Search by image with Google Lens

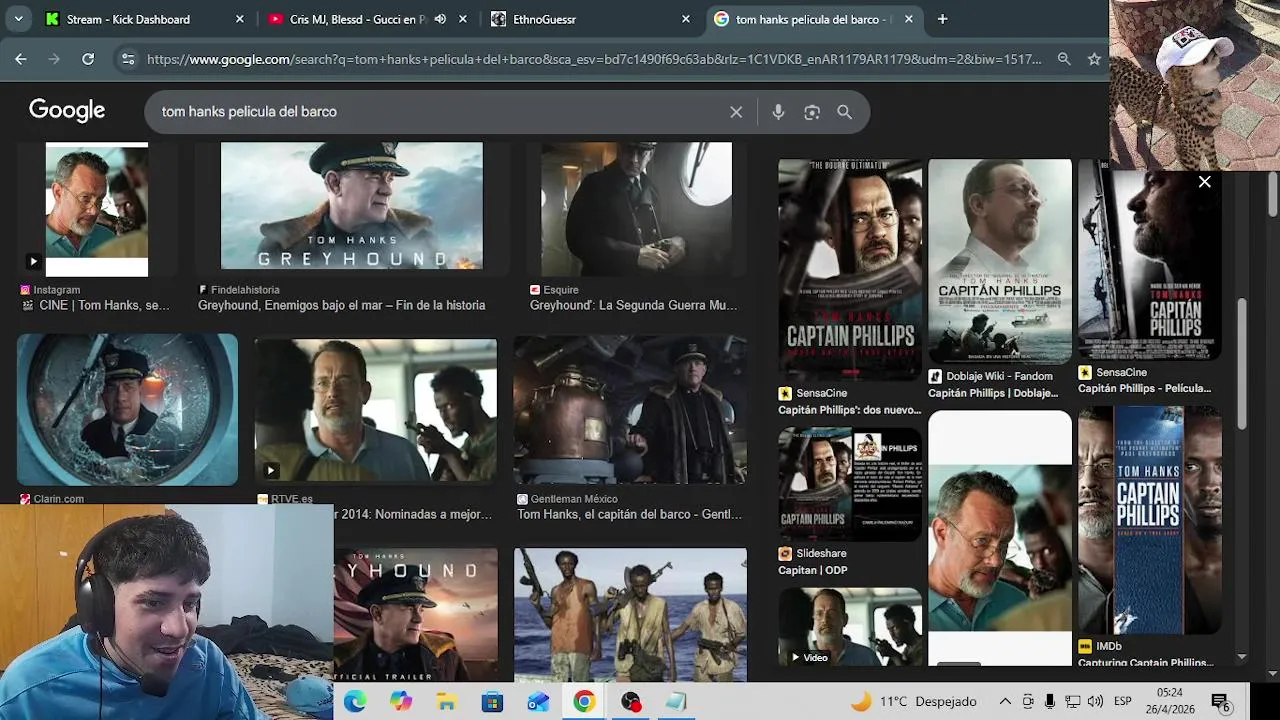812,112
